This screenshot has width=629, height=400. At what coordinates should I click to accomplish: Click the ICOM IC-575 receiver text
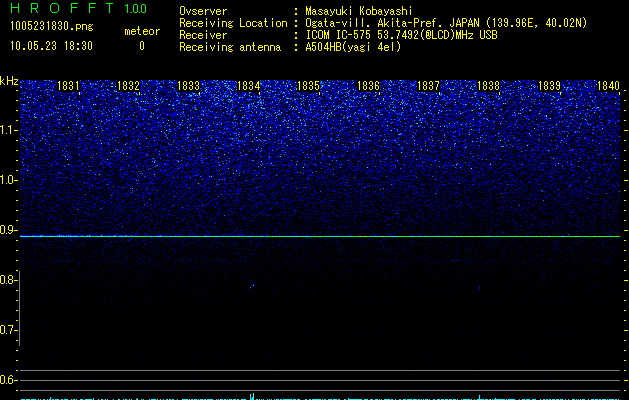(x=401, y=35)
